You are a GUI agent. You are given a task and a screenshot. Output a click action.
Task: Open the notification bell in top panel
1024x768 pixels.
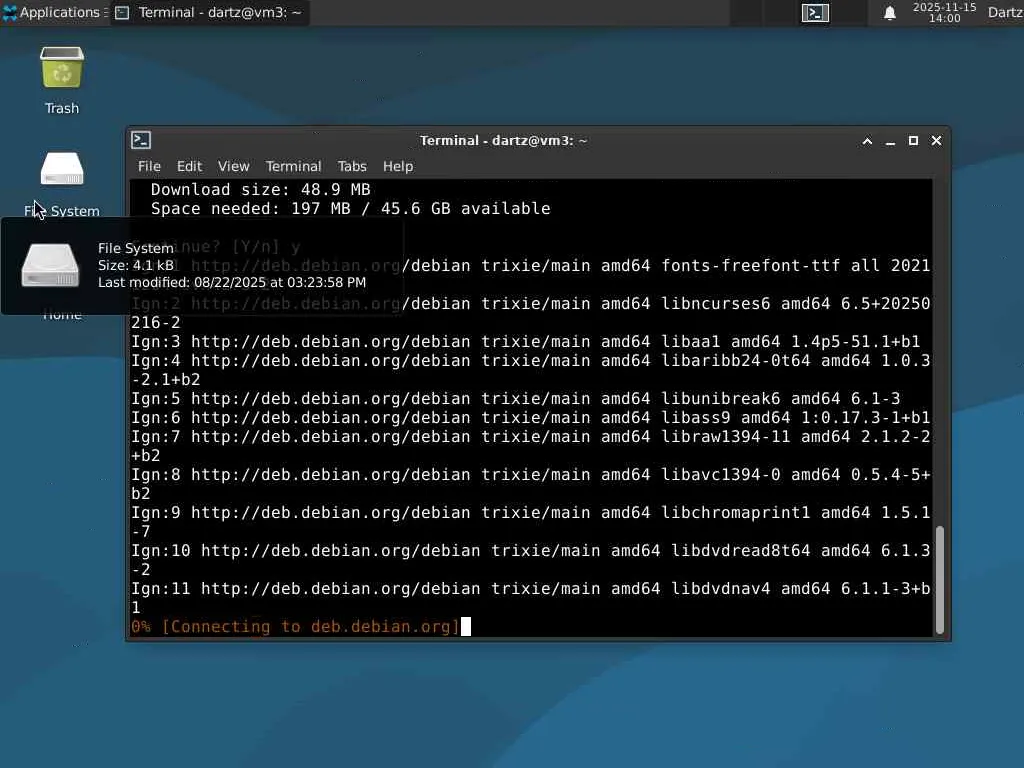pos(889,13)
